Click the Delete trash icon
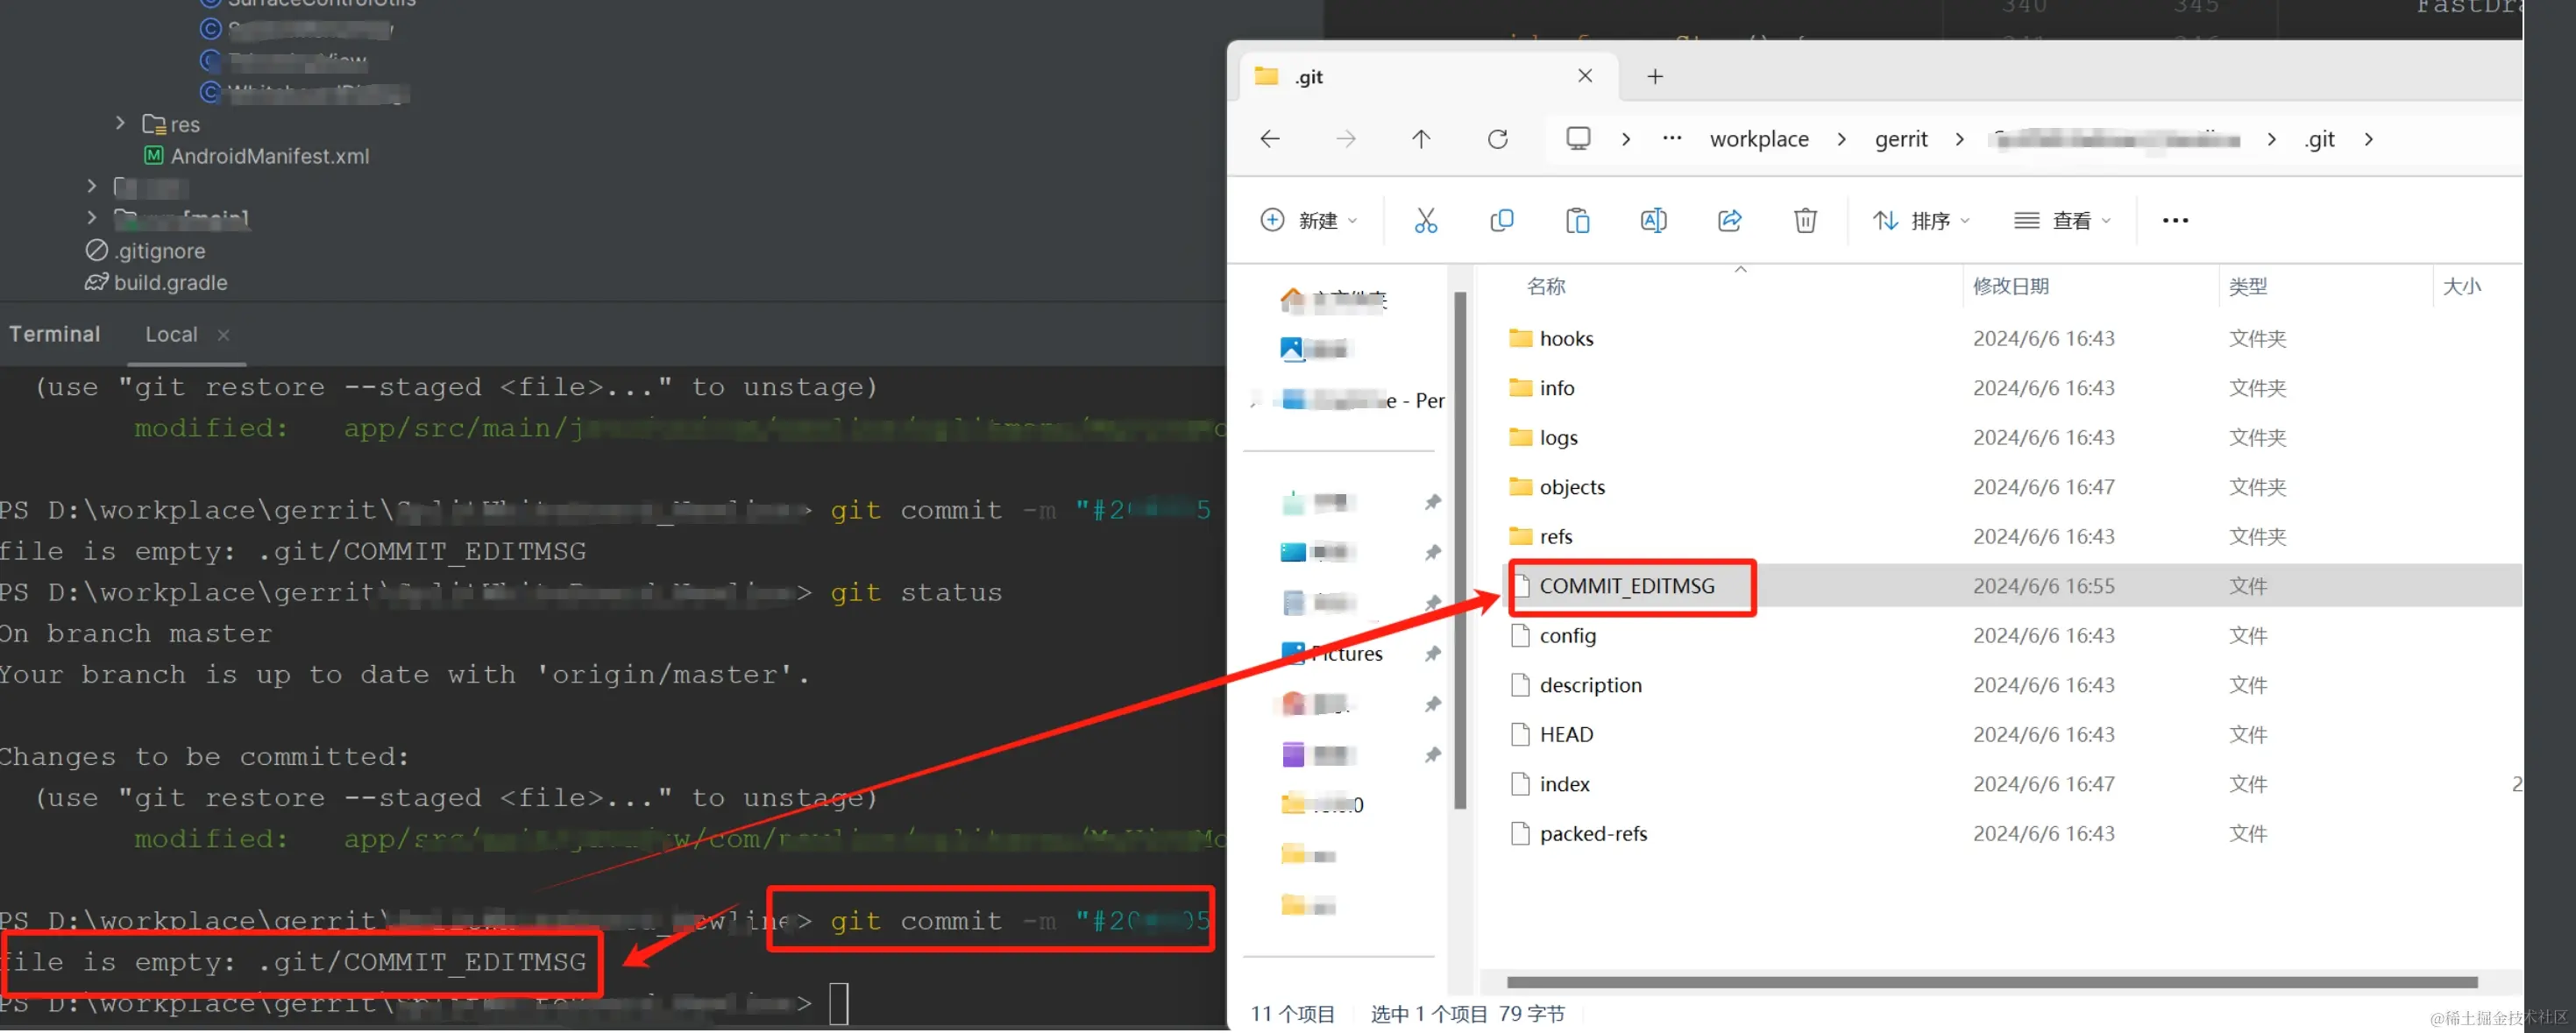2576x1033 pixels. [x=1806, y=220]
